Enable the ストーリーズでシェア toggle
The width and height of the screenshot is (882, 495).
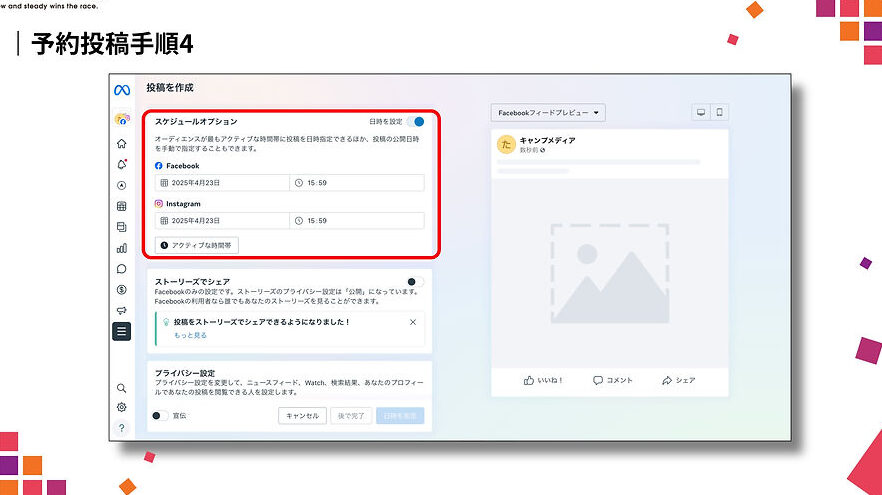coord(415,282)
